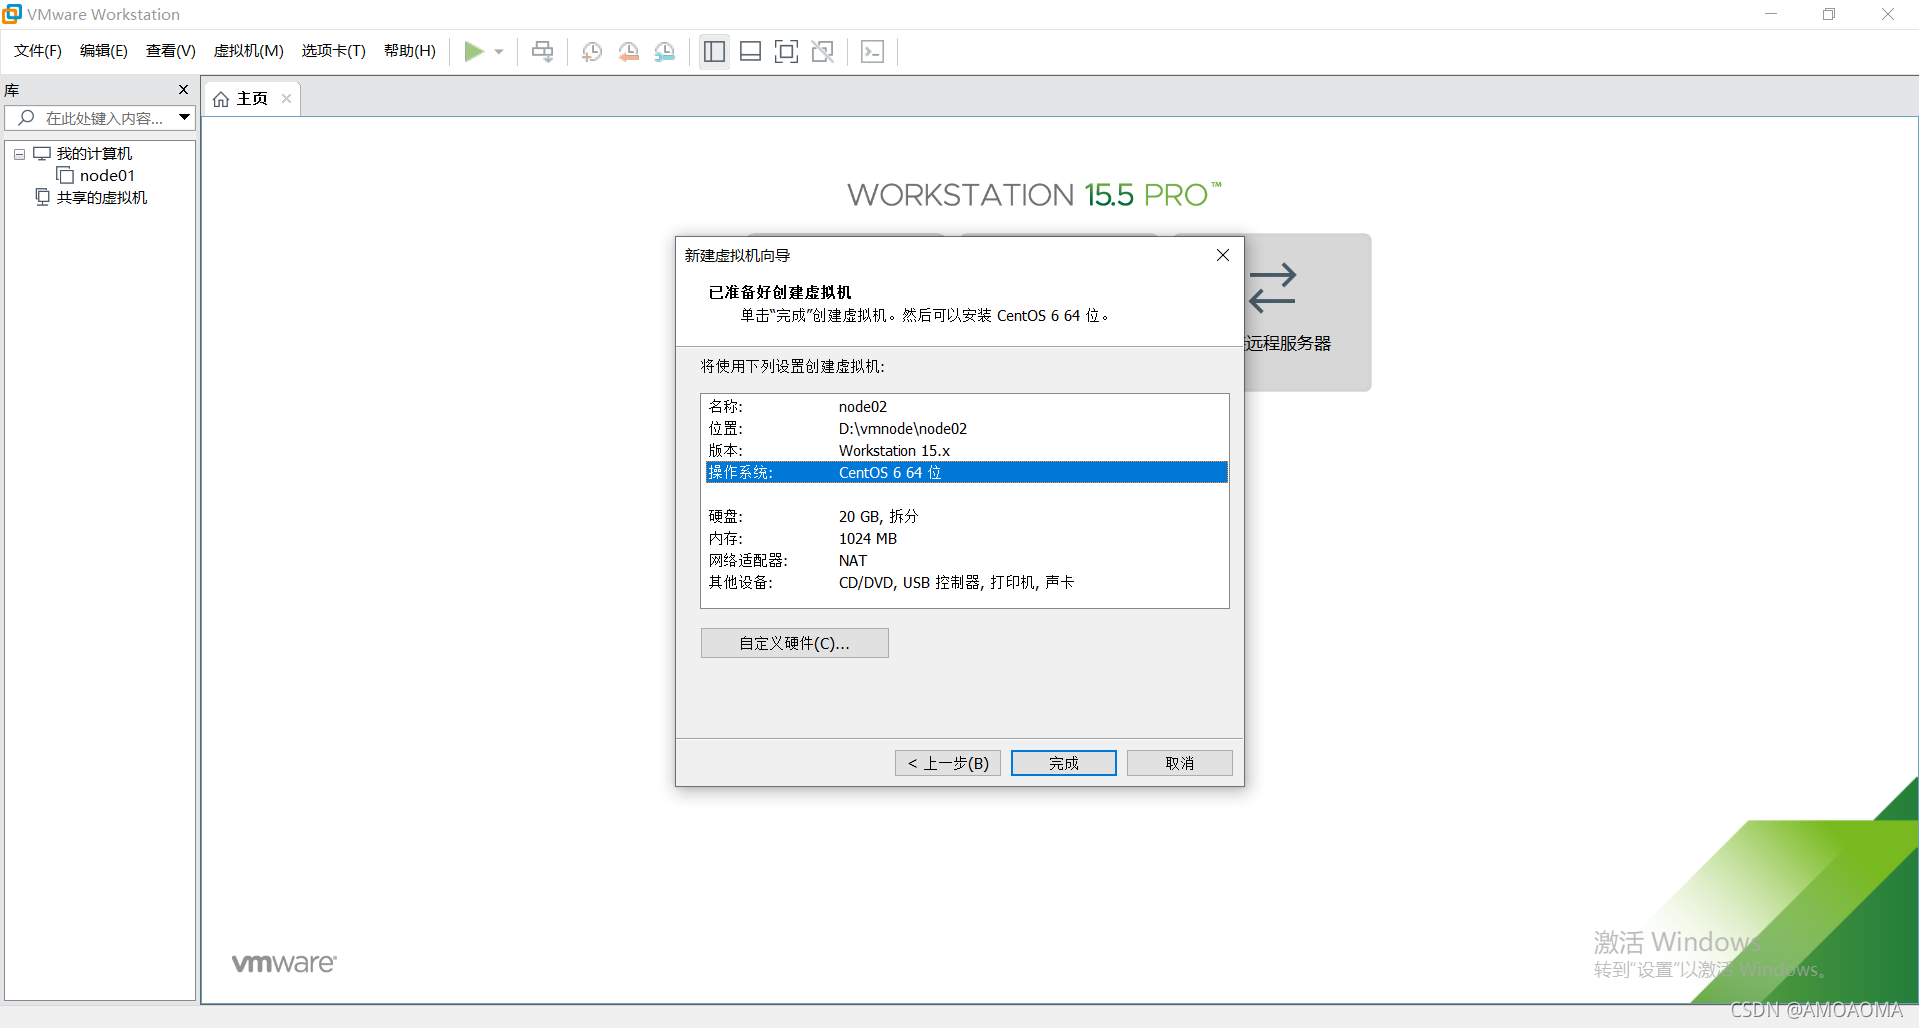Select 共享的虚拟机 in the library
1919x1028 pixels.
pos(102,198)
